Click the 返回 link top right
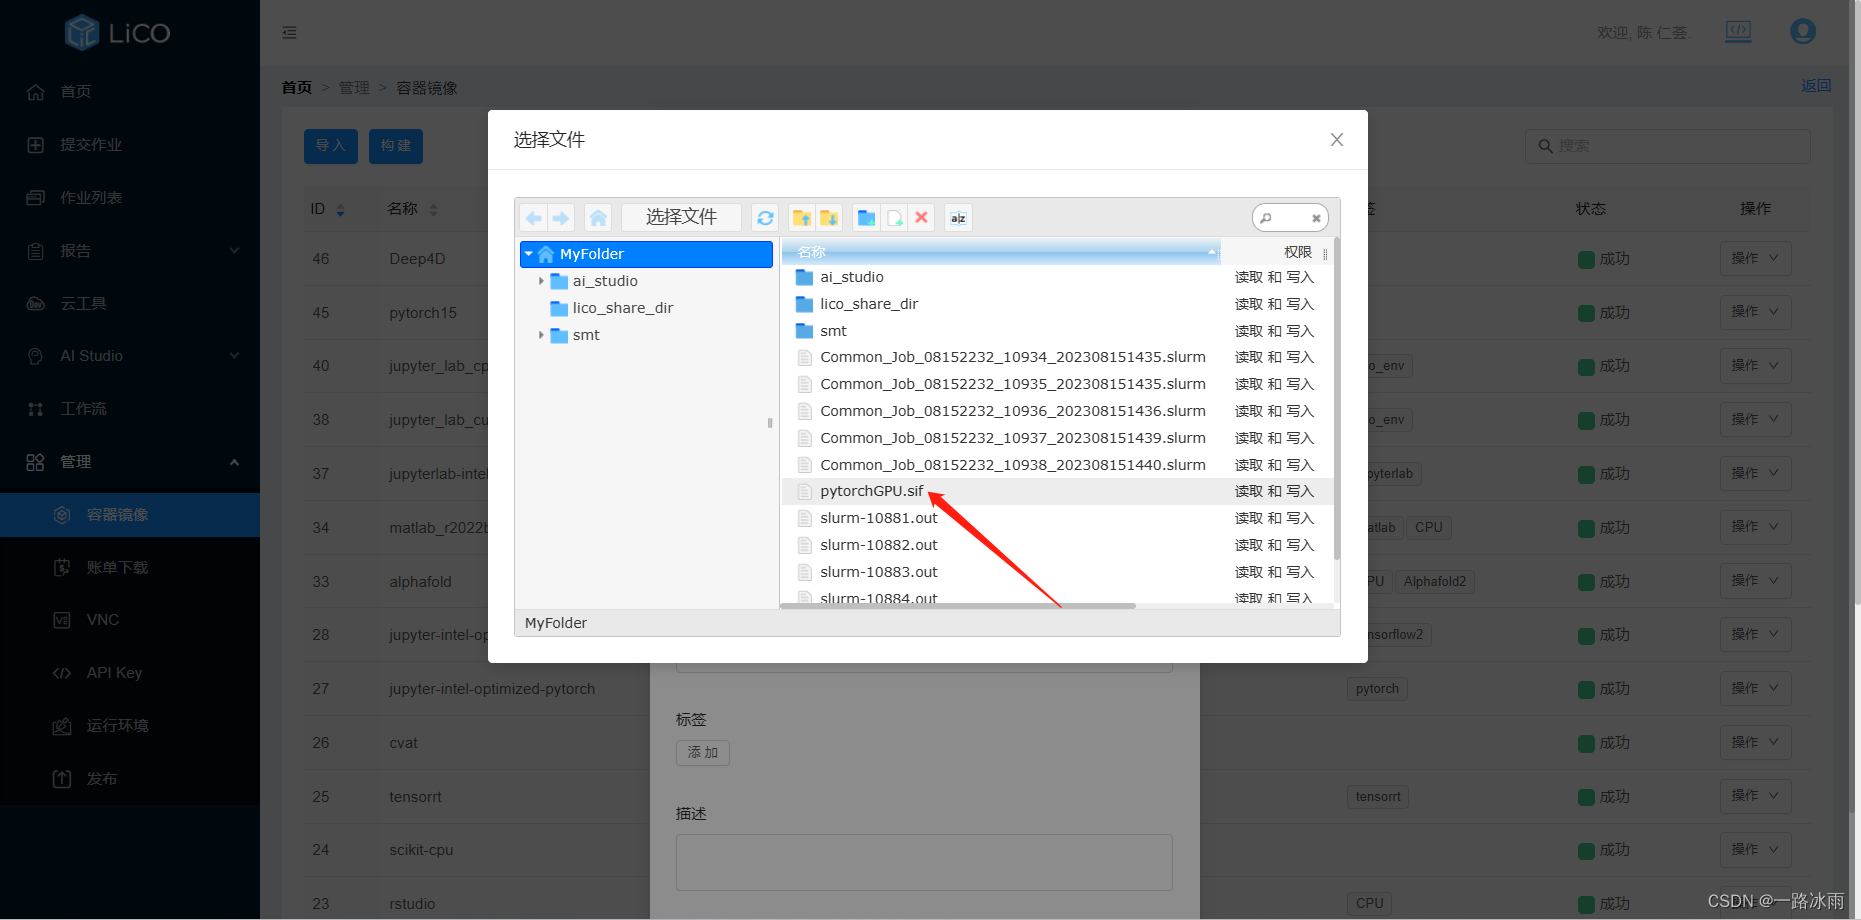 coord(1817,86)
